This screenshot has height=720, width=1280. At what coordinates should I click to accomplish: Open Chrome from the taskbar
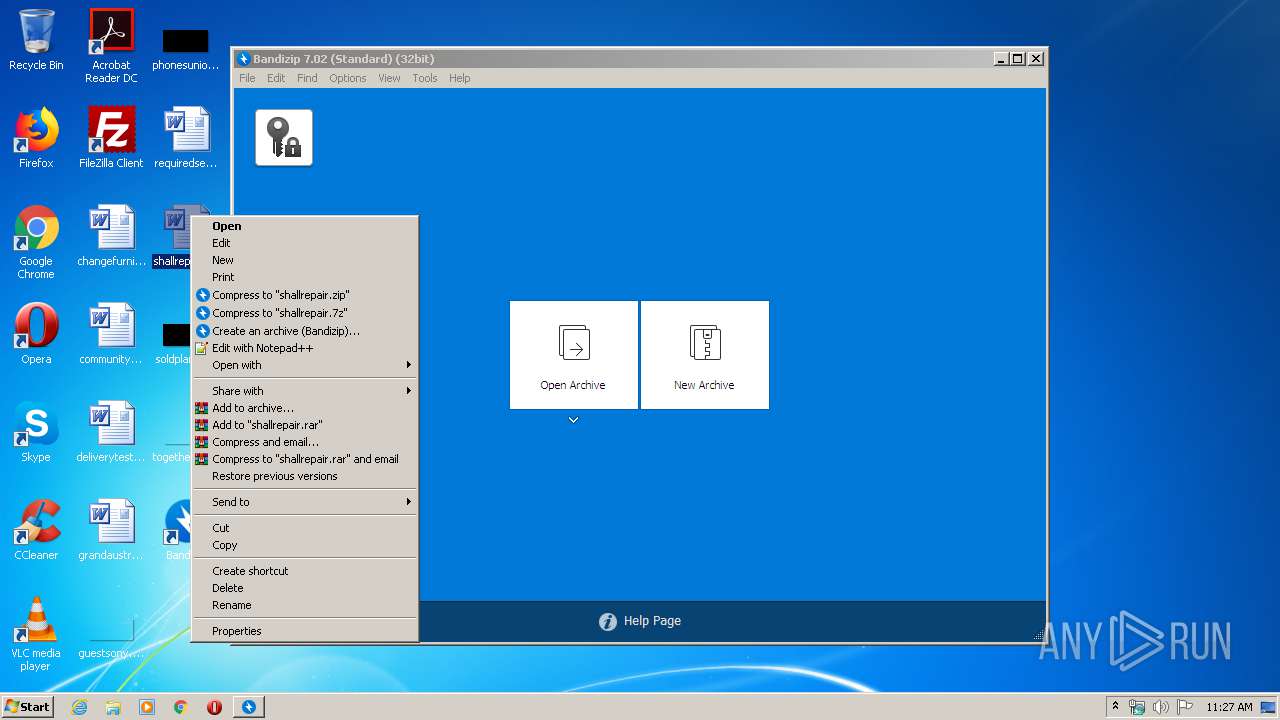[181, 707]
